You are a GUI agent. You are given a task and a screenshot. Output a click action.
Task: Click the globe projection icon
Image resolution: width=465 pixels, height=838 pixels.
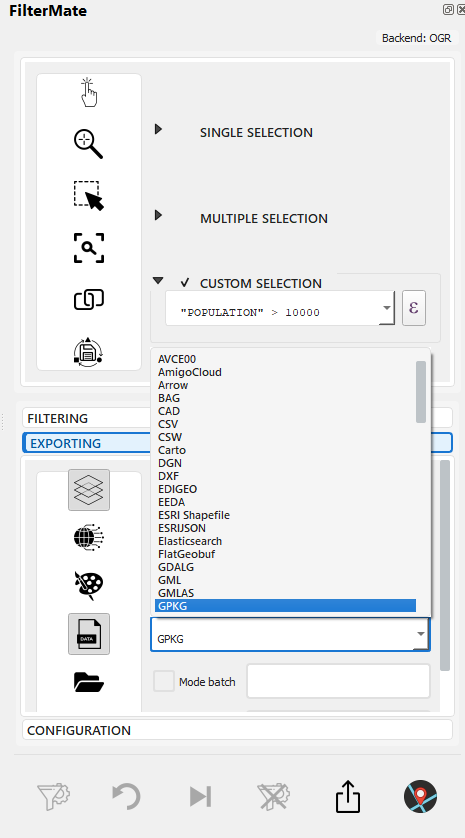click(89, 537)
